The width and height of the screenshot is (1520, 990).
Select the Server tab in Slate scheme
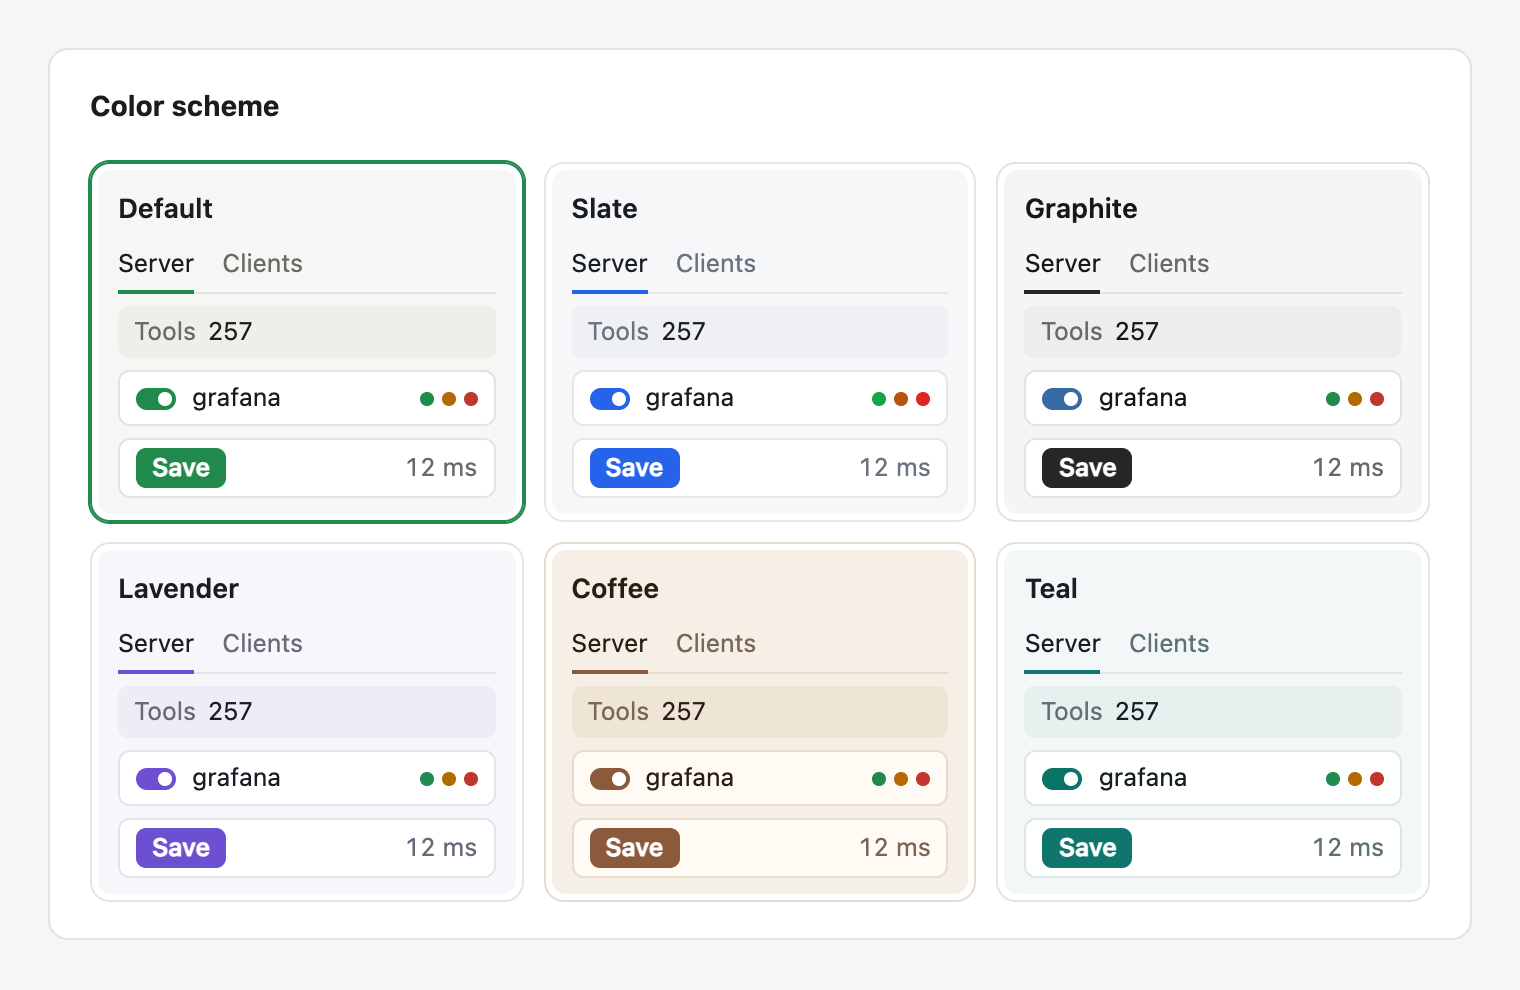pos(610,264)
